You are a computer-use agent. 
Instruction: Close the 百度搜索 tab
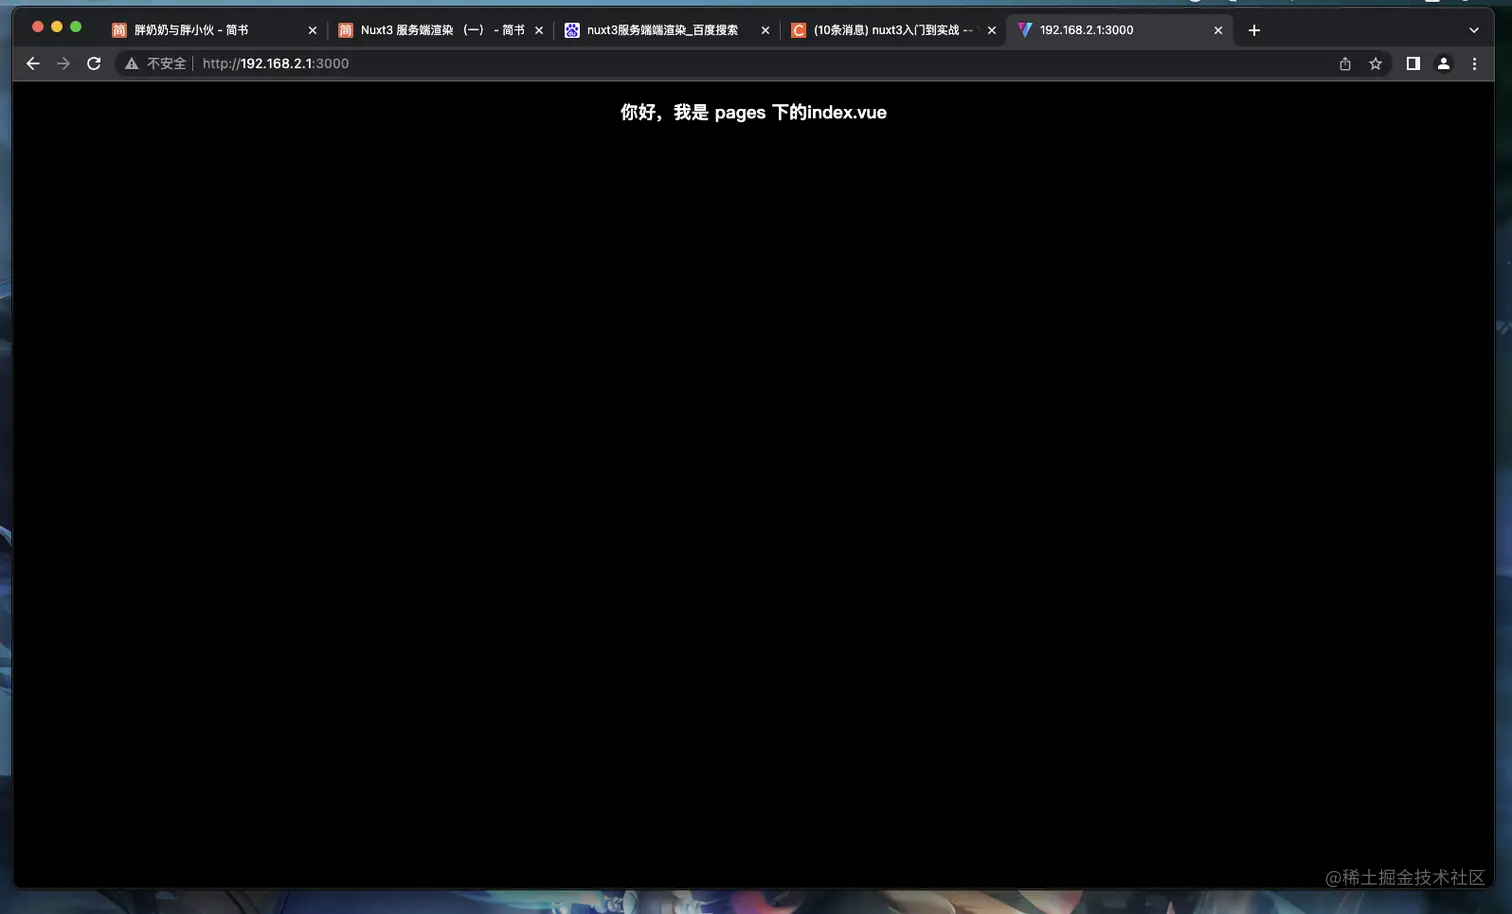765,30
